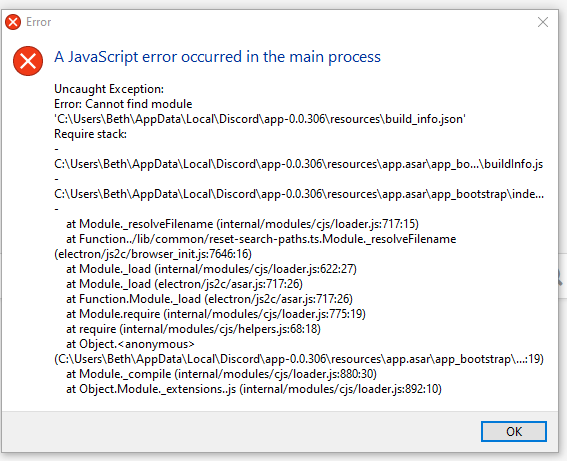Click the path ending in app_bootstrap\inde...
567x461 pixels.
[x=299, y=194]
